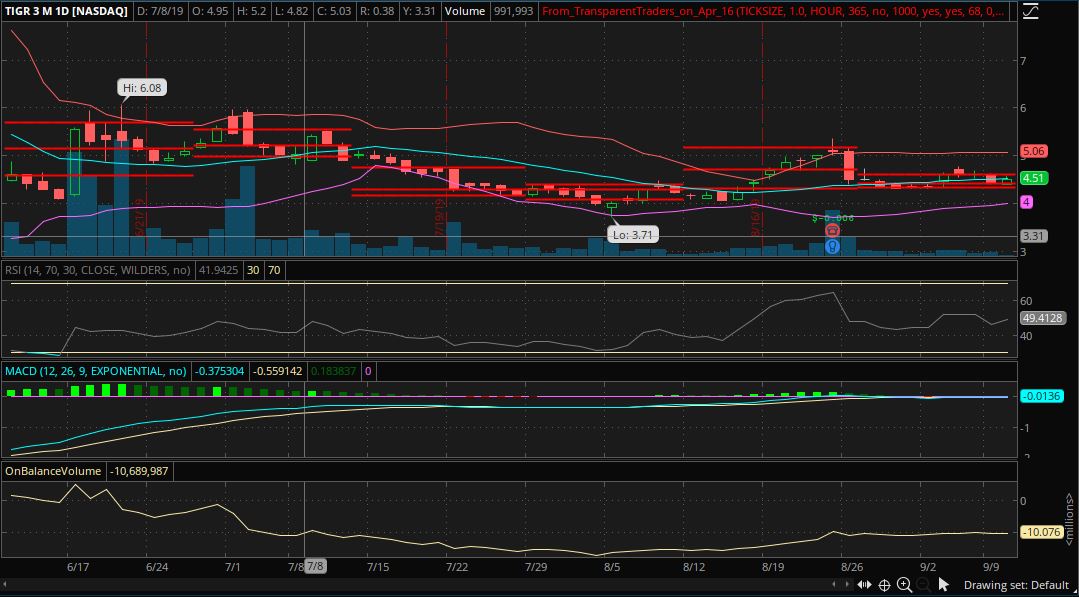Click the blue conference call bulb icon

tap(832, 246)
